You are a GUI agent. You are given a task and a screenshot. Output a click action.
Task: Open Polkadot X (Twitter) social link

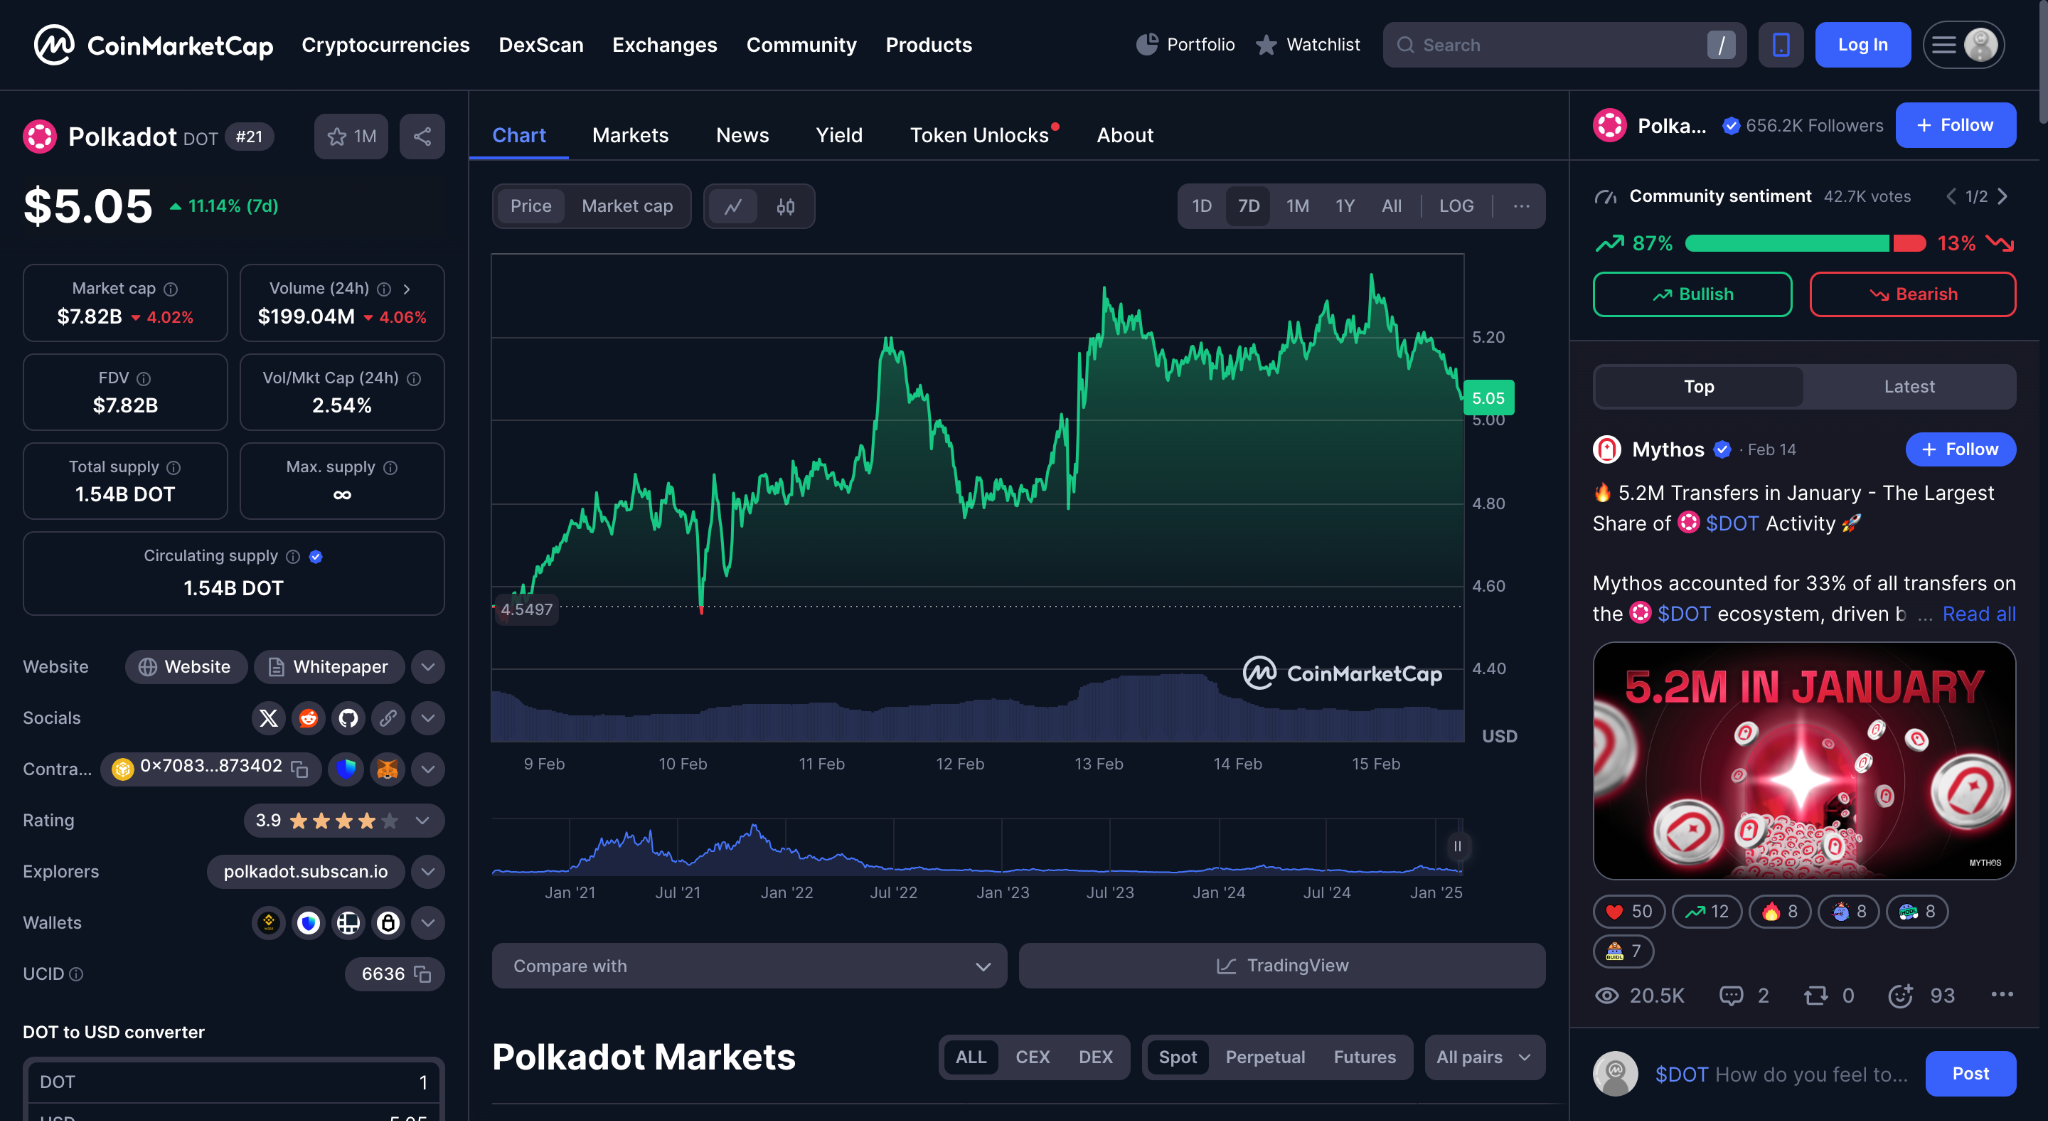tap(268, 718)
